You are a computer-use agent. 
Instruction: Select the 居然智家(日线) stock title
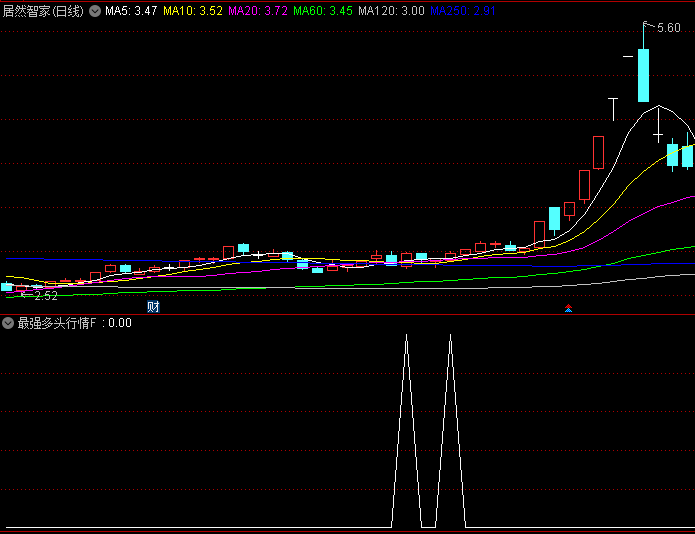[43, 11]
